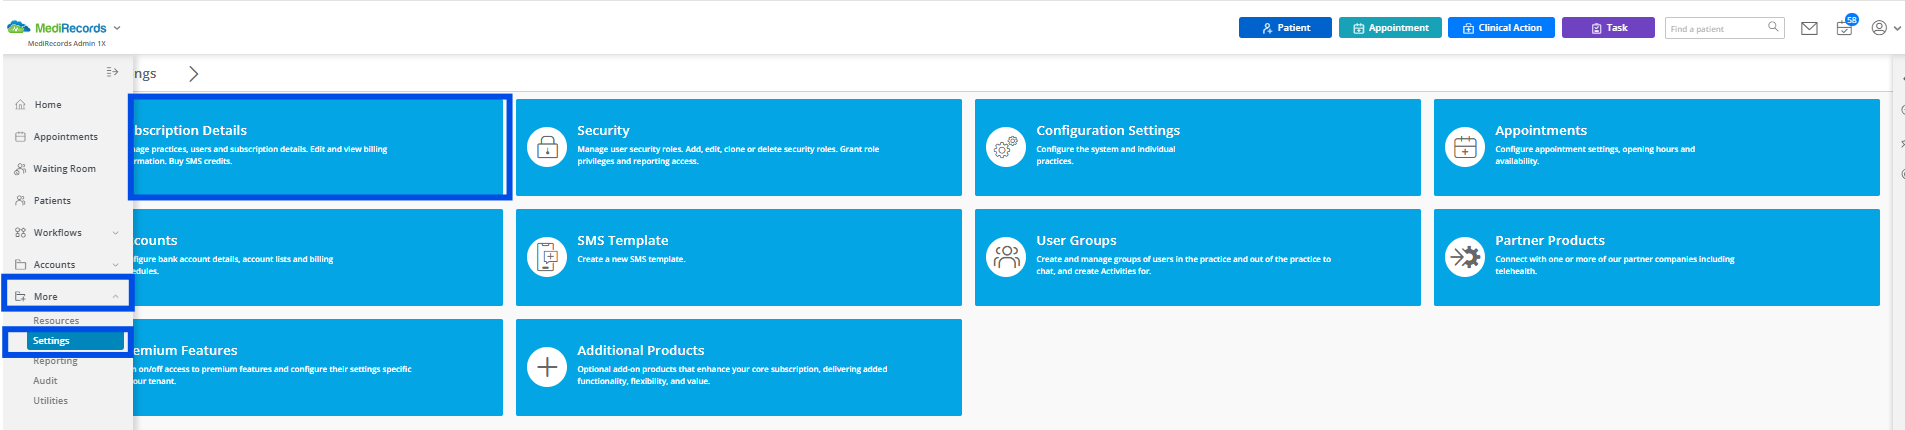The height and width of the screenshot is (430, 1905).
Task: Collapse the More menu chevron
Action: pyautogui.click(x=115, y=297)
